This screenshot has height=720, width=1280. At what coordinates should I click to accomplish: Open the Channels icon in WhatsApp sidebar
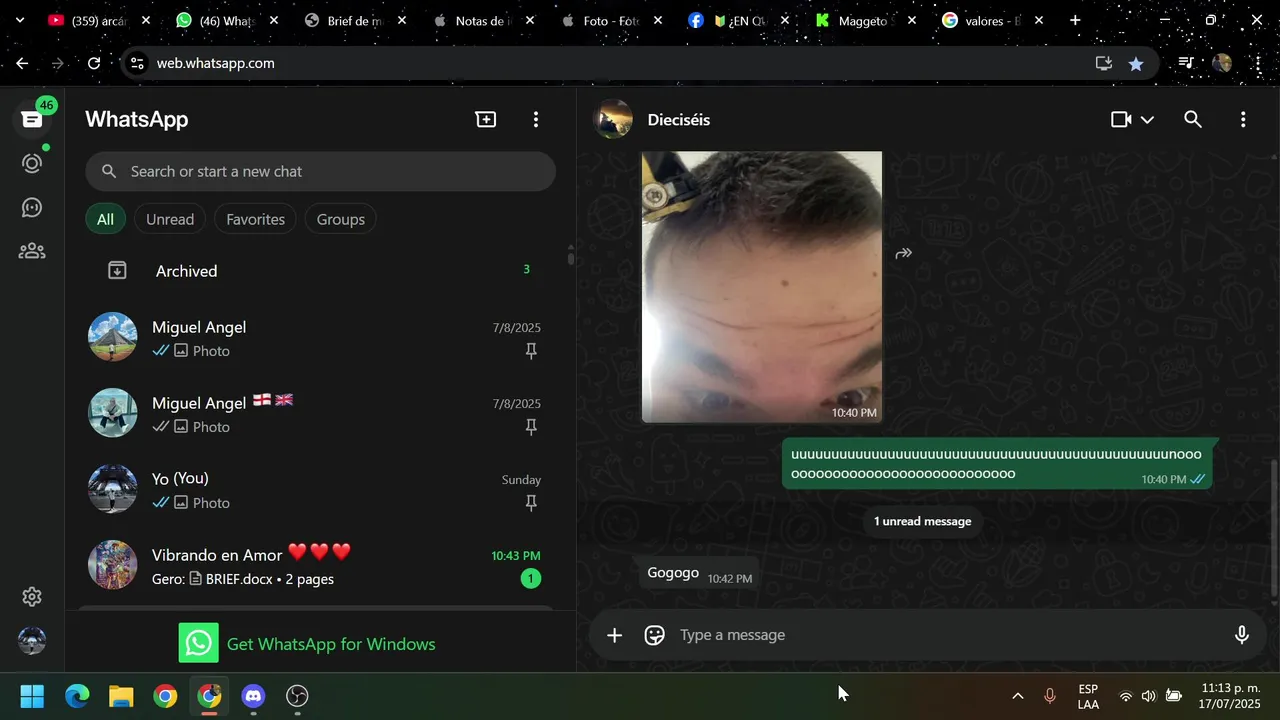32,207
